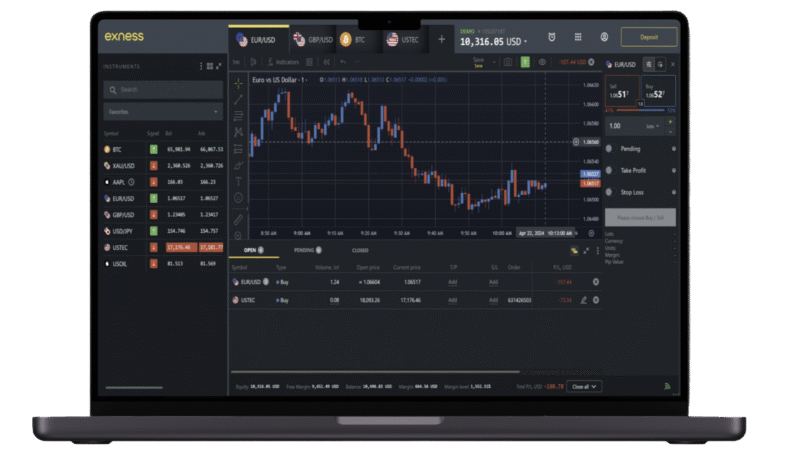Switch to the EUR/USD chart tab
Viewport: 800px width, 450px height.
pyautogui.click(x=258, y=39)
